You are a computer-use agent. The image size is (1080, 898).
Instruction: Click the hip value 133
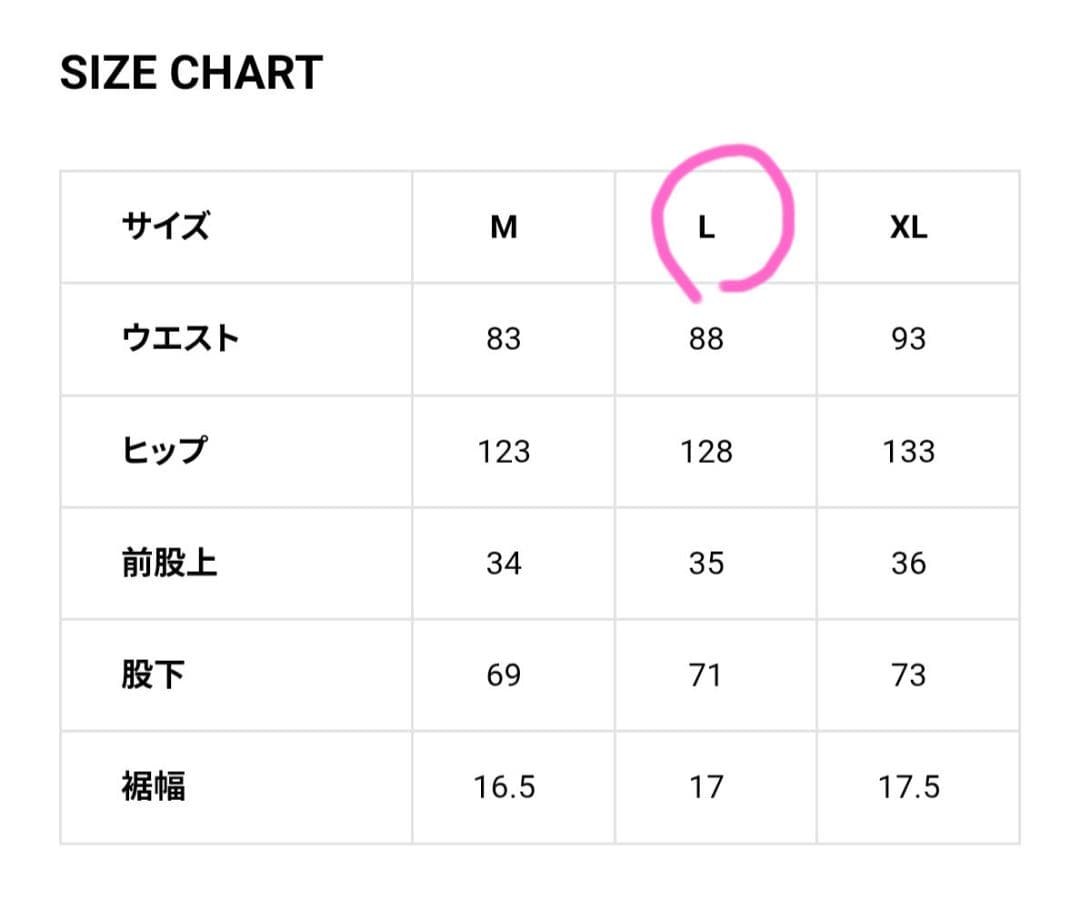[x=908, y=452]
